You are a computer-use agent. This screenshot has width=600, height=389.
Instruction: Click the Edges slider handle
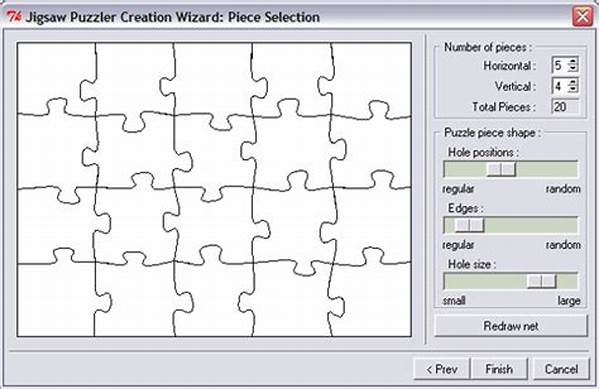click(x=470, y=225)
